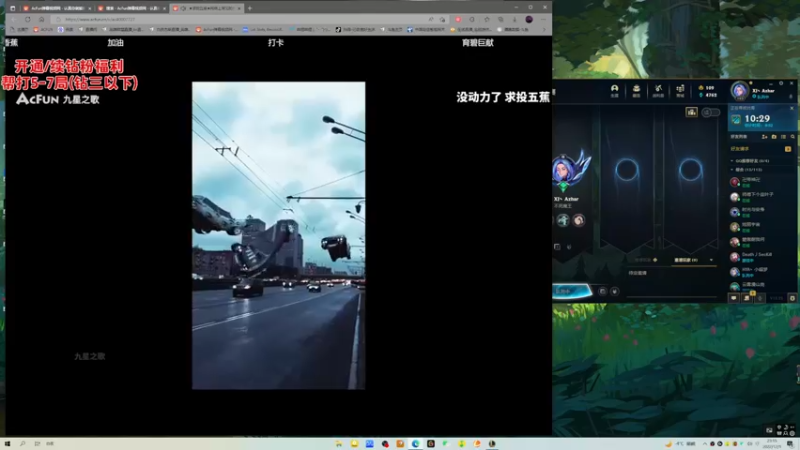Show hidden system tray icons arrow

coord(705,444)
